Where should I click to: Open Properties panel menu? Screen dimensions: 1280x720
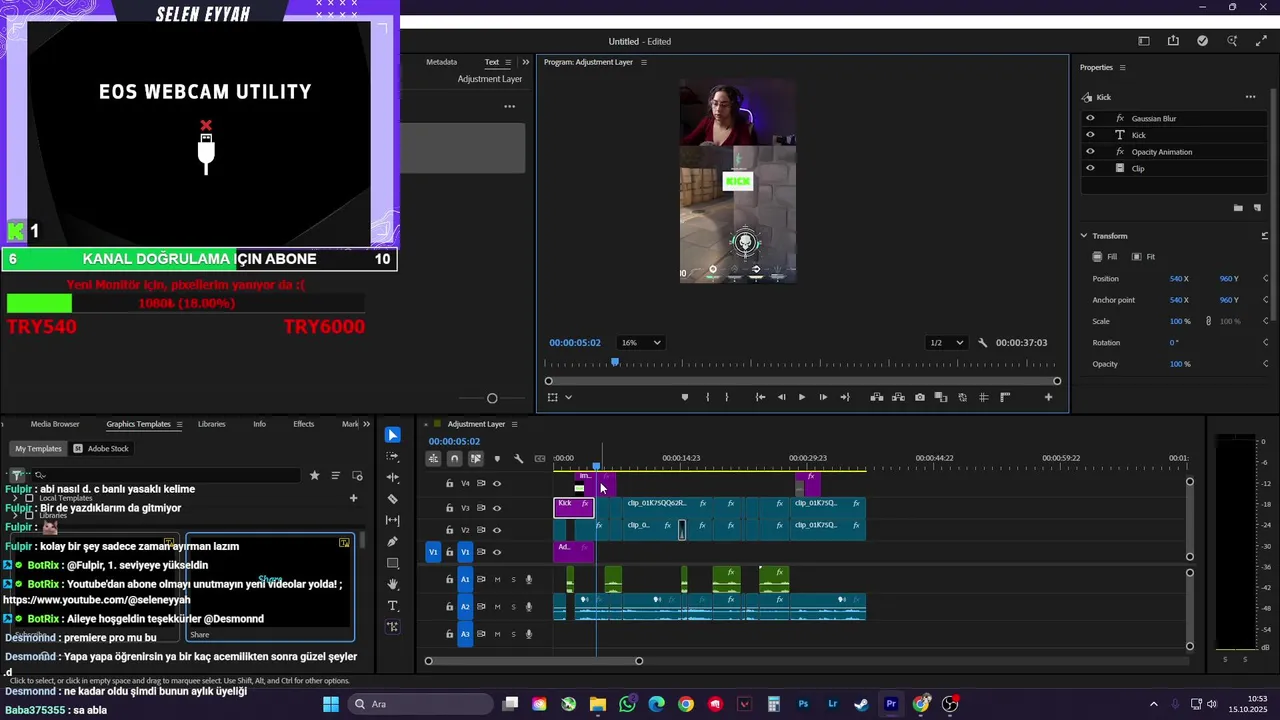(x=1122, y=67)
